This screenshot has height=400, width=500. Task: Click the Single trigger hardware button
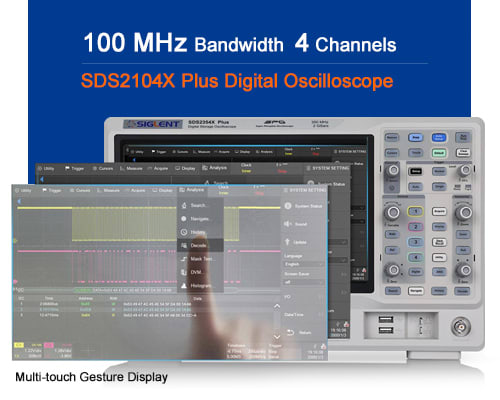pos(439,186)
